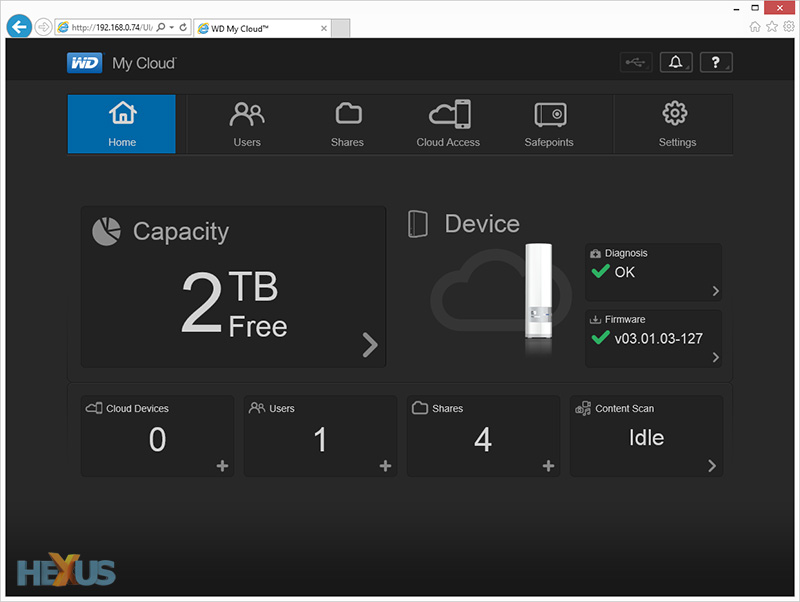Click the Capacity pie chart icon

pos(106,231)
